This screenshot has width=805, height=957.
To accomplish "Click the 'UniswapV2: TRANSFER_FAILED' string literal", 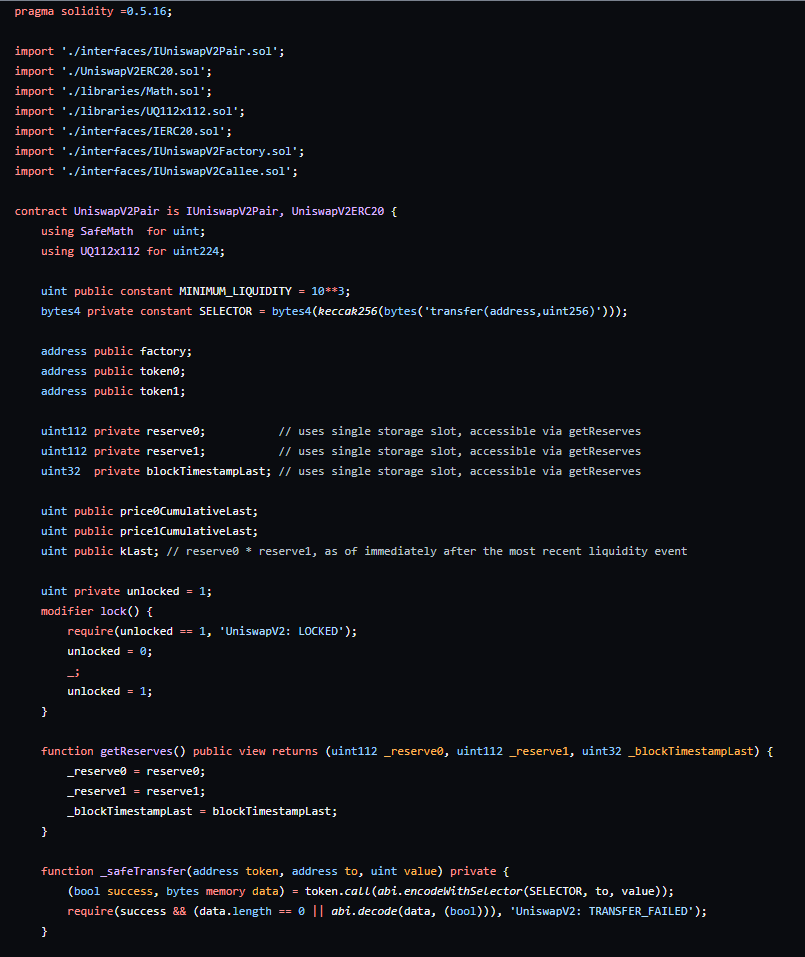I will point(602,911).
